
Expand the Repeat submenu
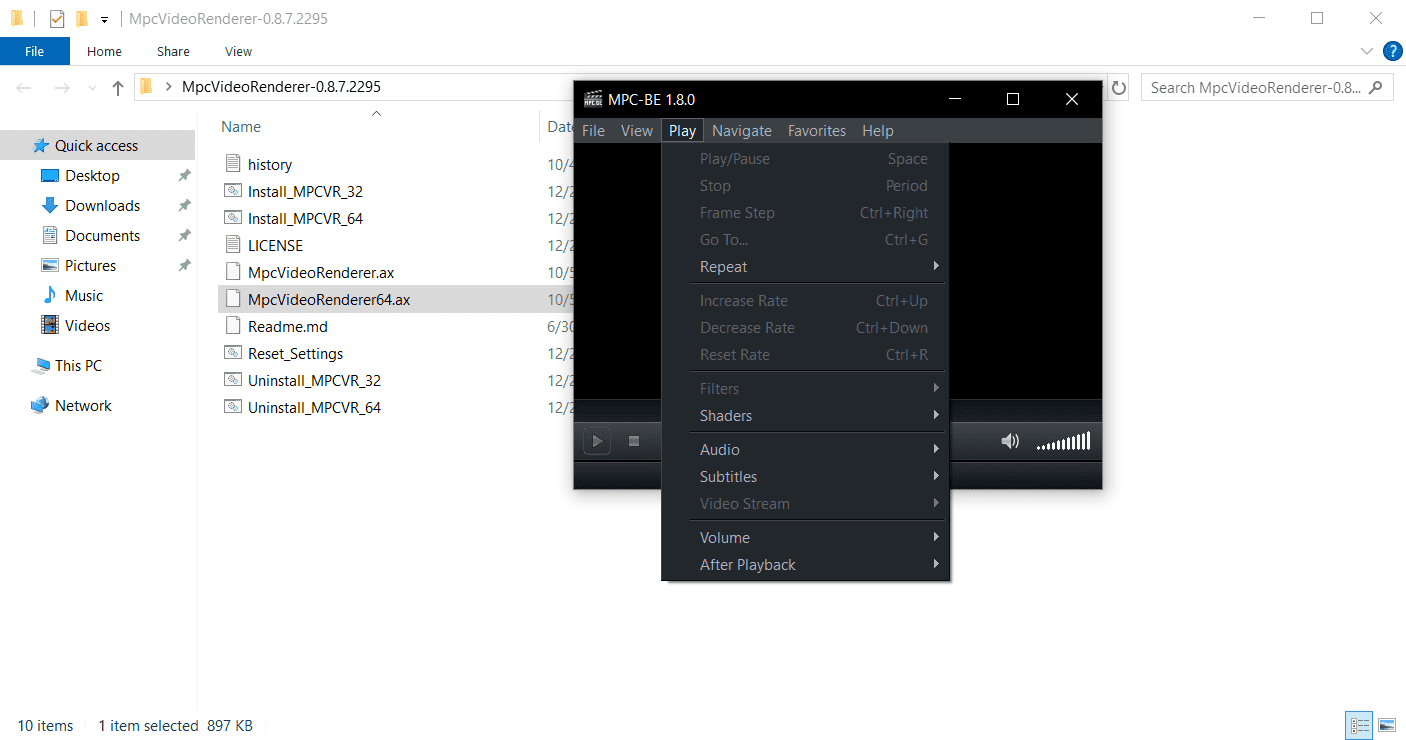pos(805,267)
